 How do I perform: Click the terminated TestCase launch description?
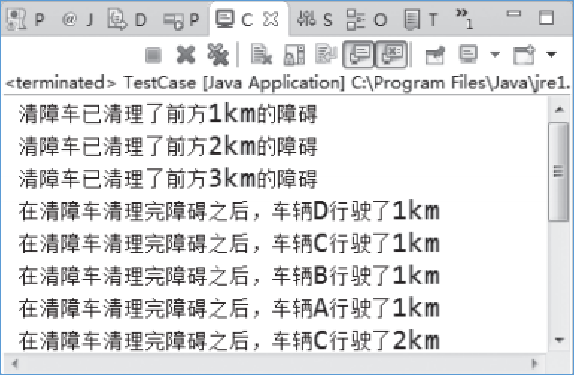(288, 83)
